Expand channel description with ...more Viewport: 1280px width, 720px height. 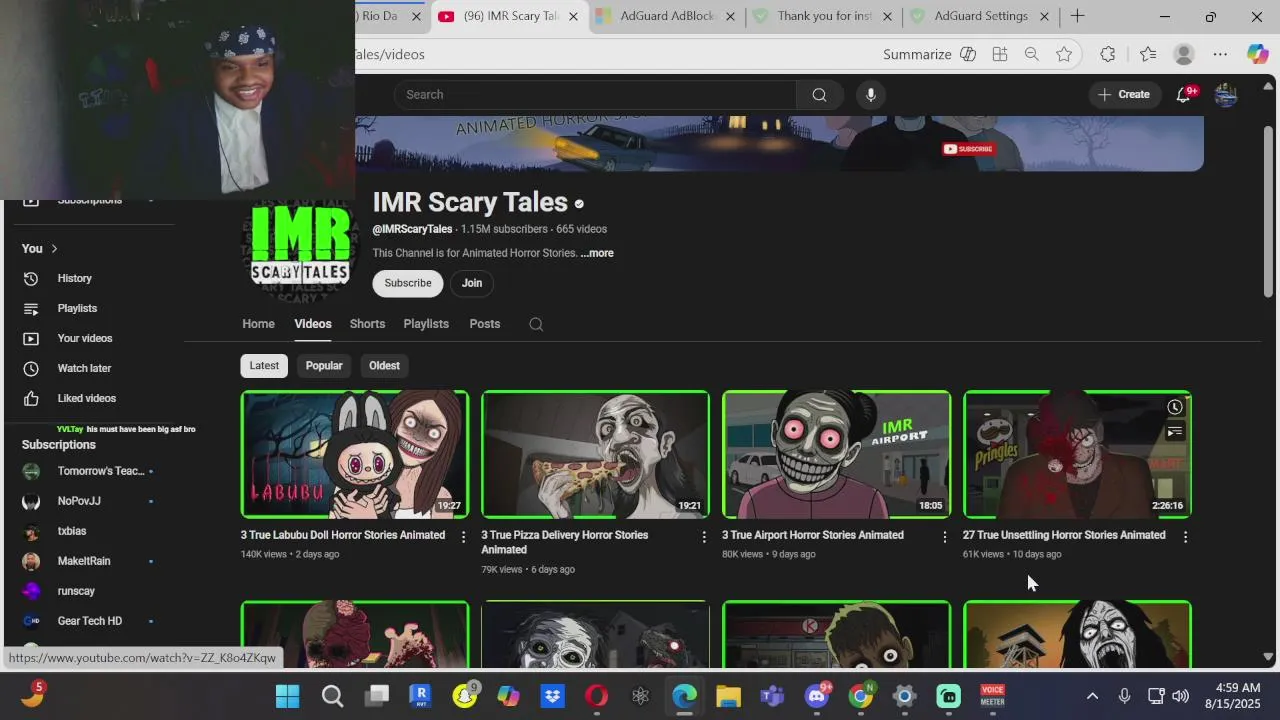(597, 253)
